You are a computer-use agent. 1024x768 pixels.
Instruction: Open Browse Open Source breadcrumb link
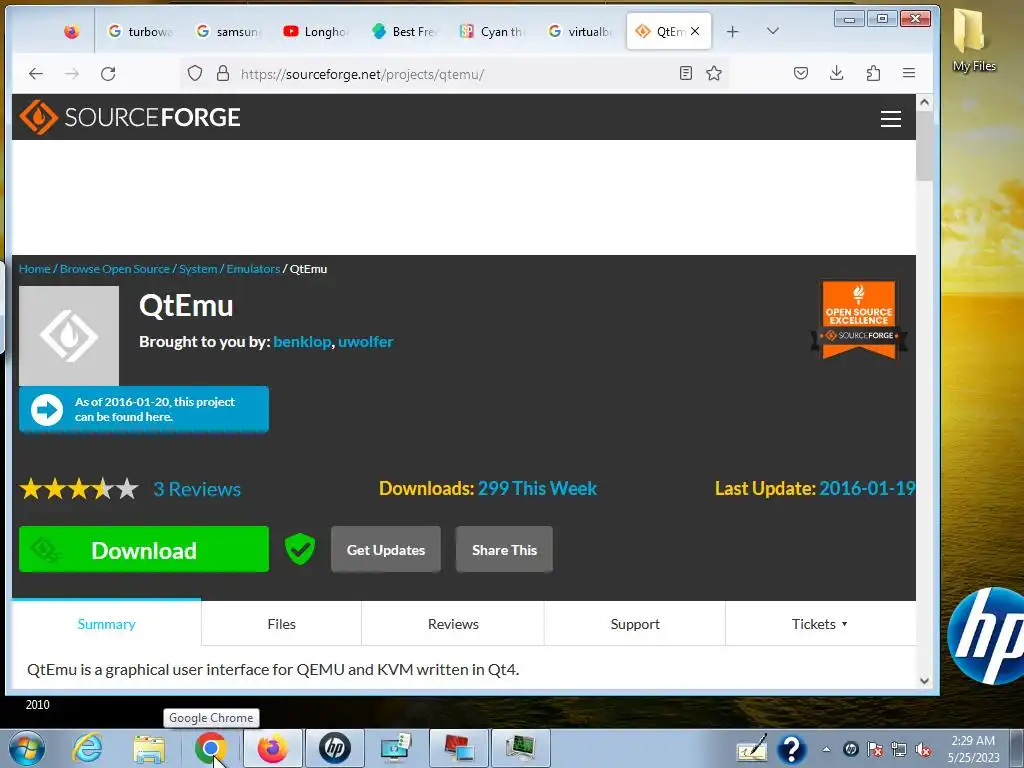115,269
